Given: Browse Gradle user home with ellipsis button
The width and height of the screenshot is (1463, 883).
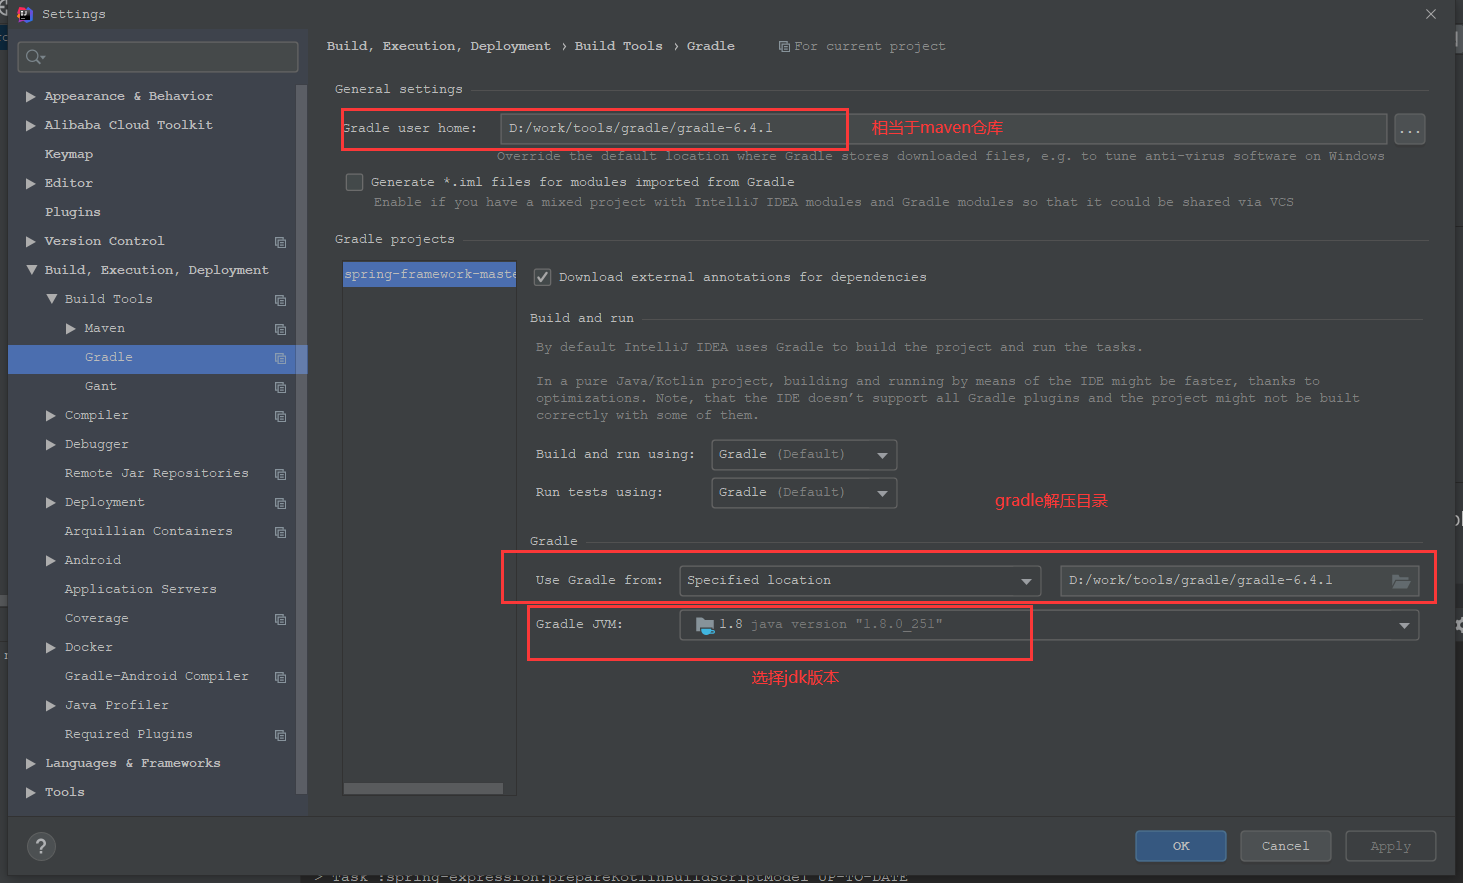Looking at the screenshot, I should point(1410,129).
